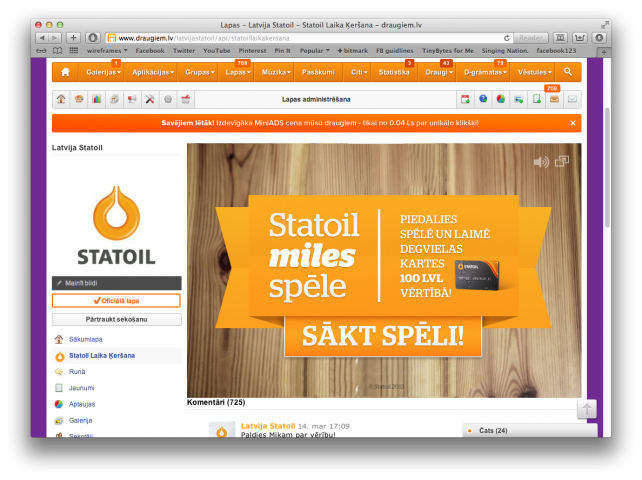Toggle the Oficiālā lapa checkmark button
Image resolution: width=642 pixels, height=480 pixels.
[116, 300]
